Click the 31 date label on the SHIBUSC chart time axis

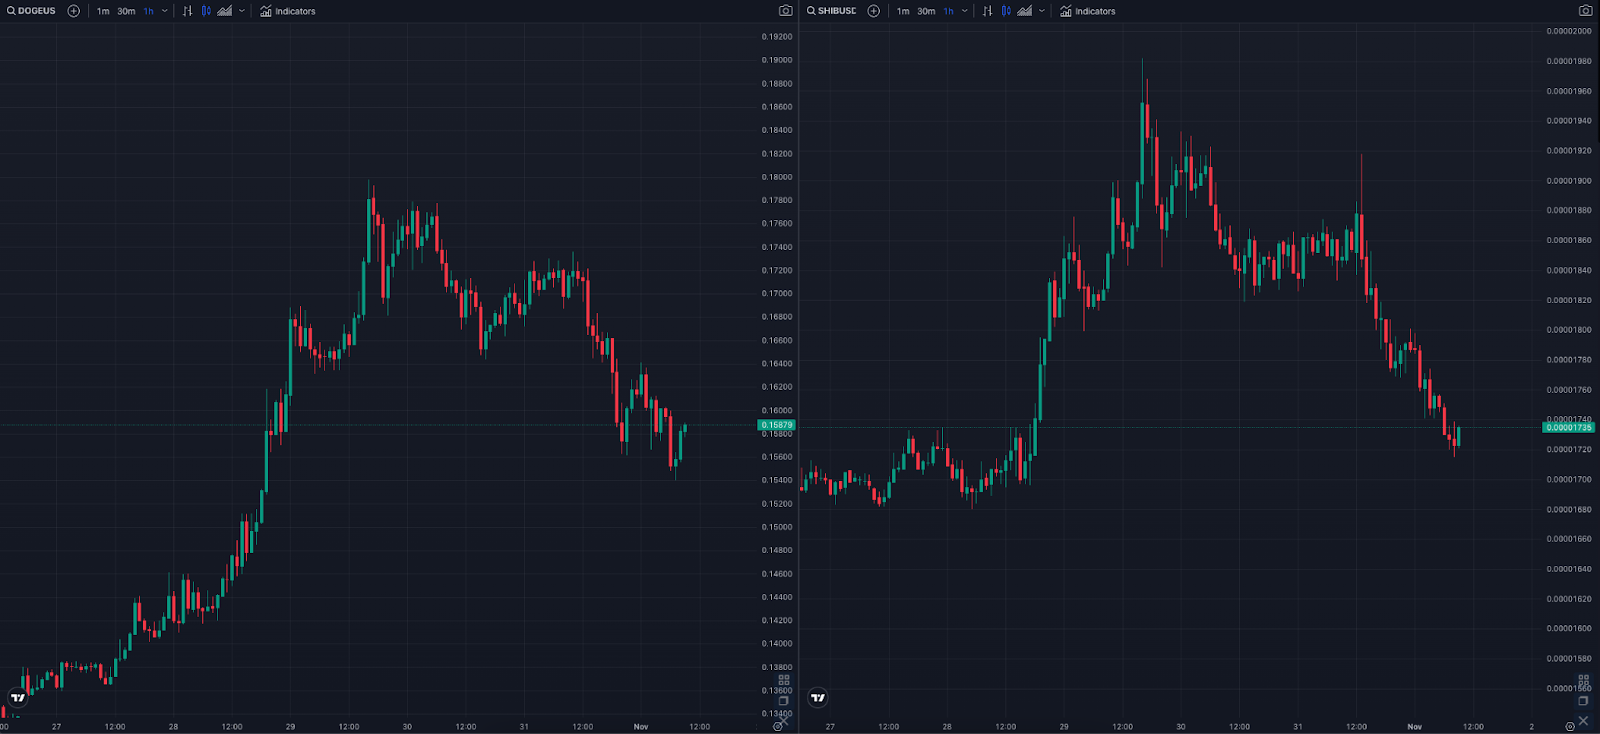click(x=1297, y=727)
